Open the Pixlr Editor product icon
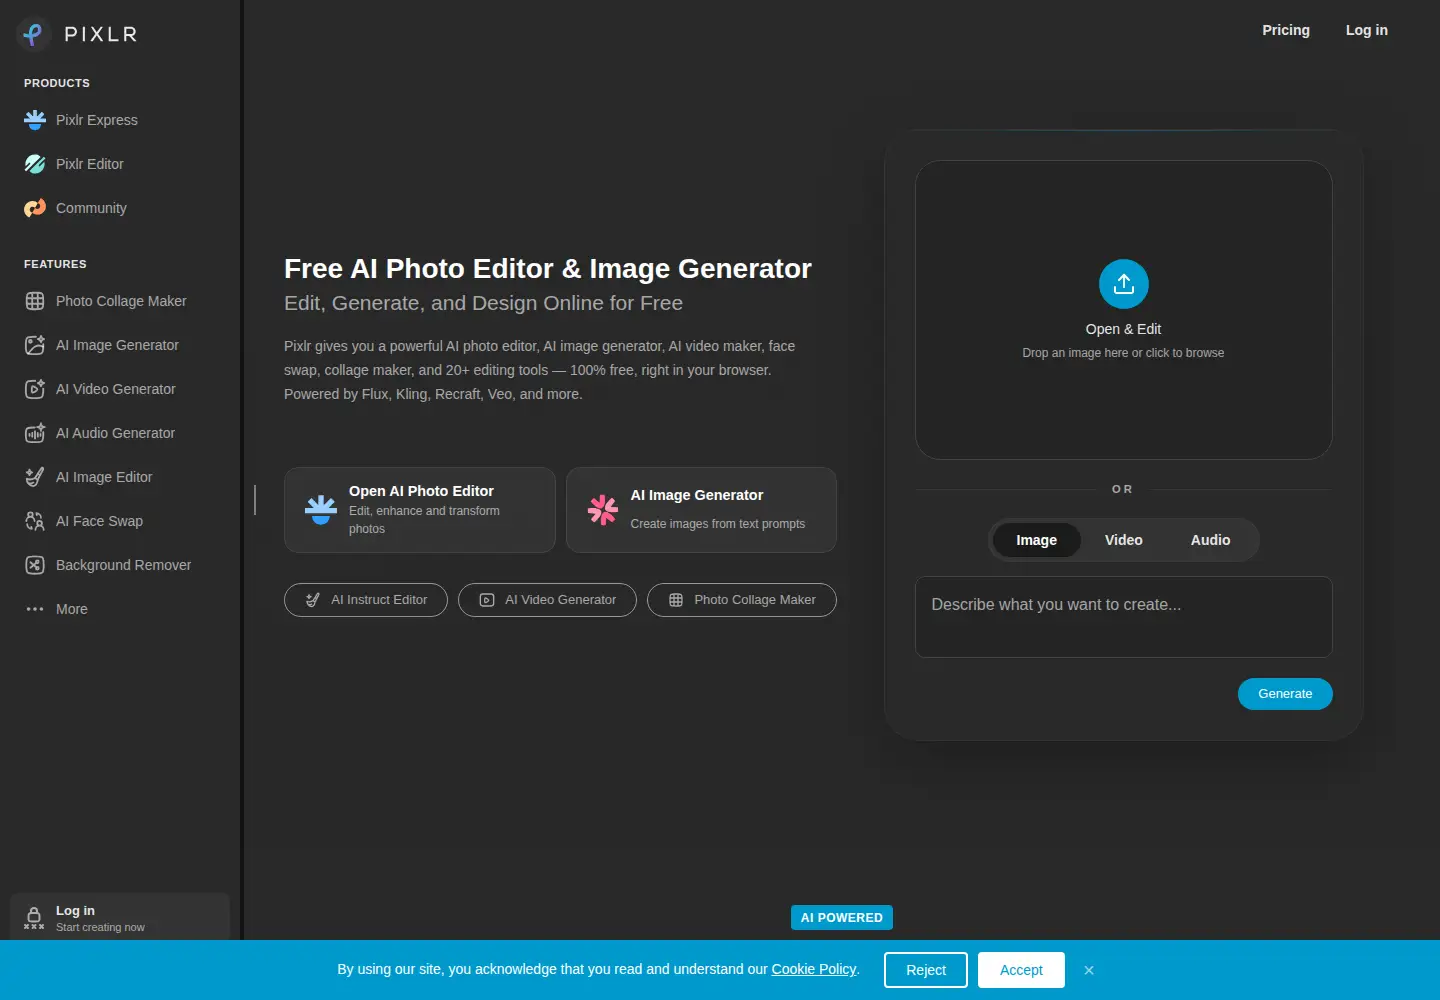 click(x=35, y=164)
